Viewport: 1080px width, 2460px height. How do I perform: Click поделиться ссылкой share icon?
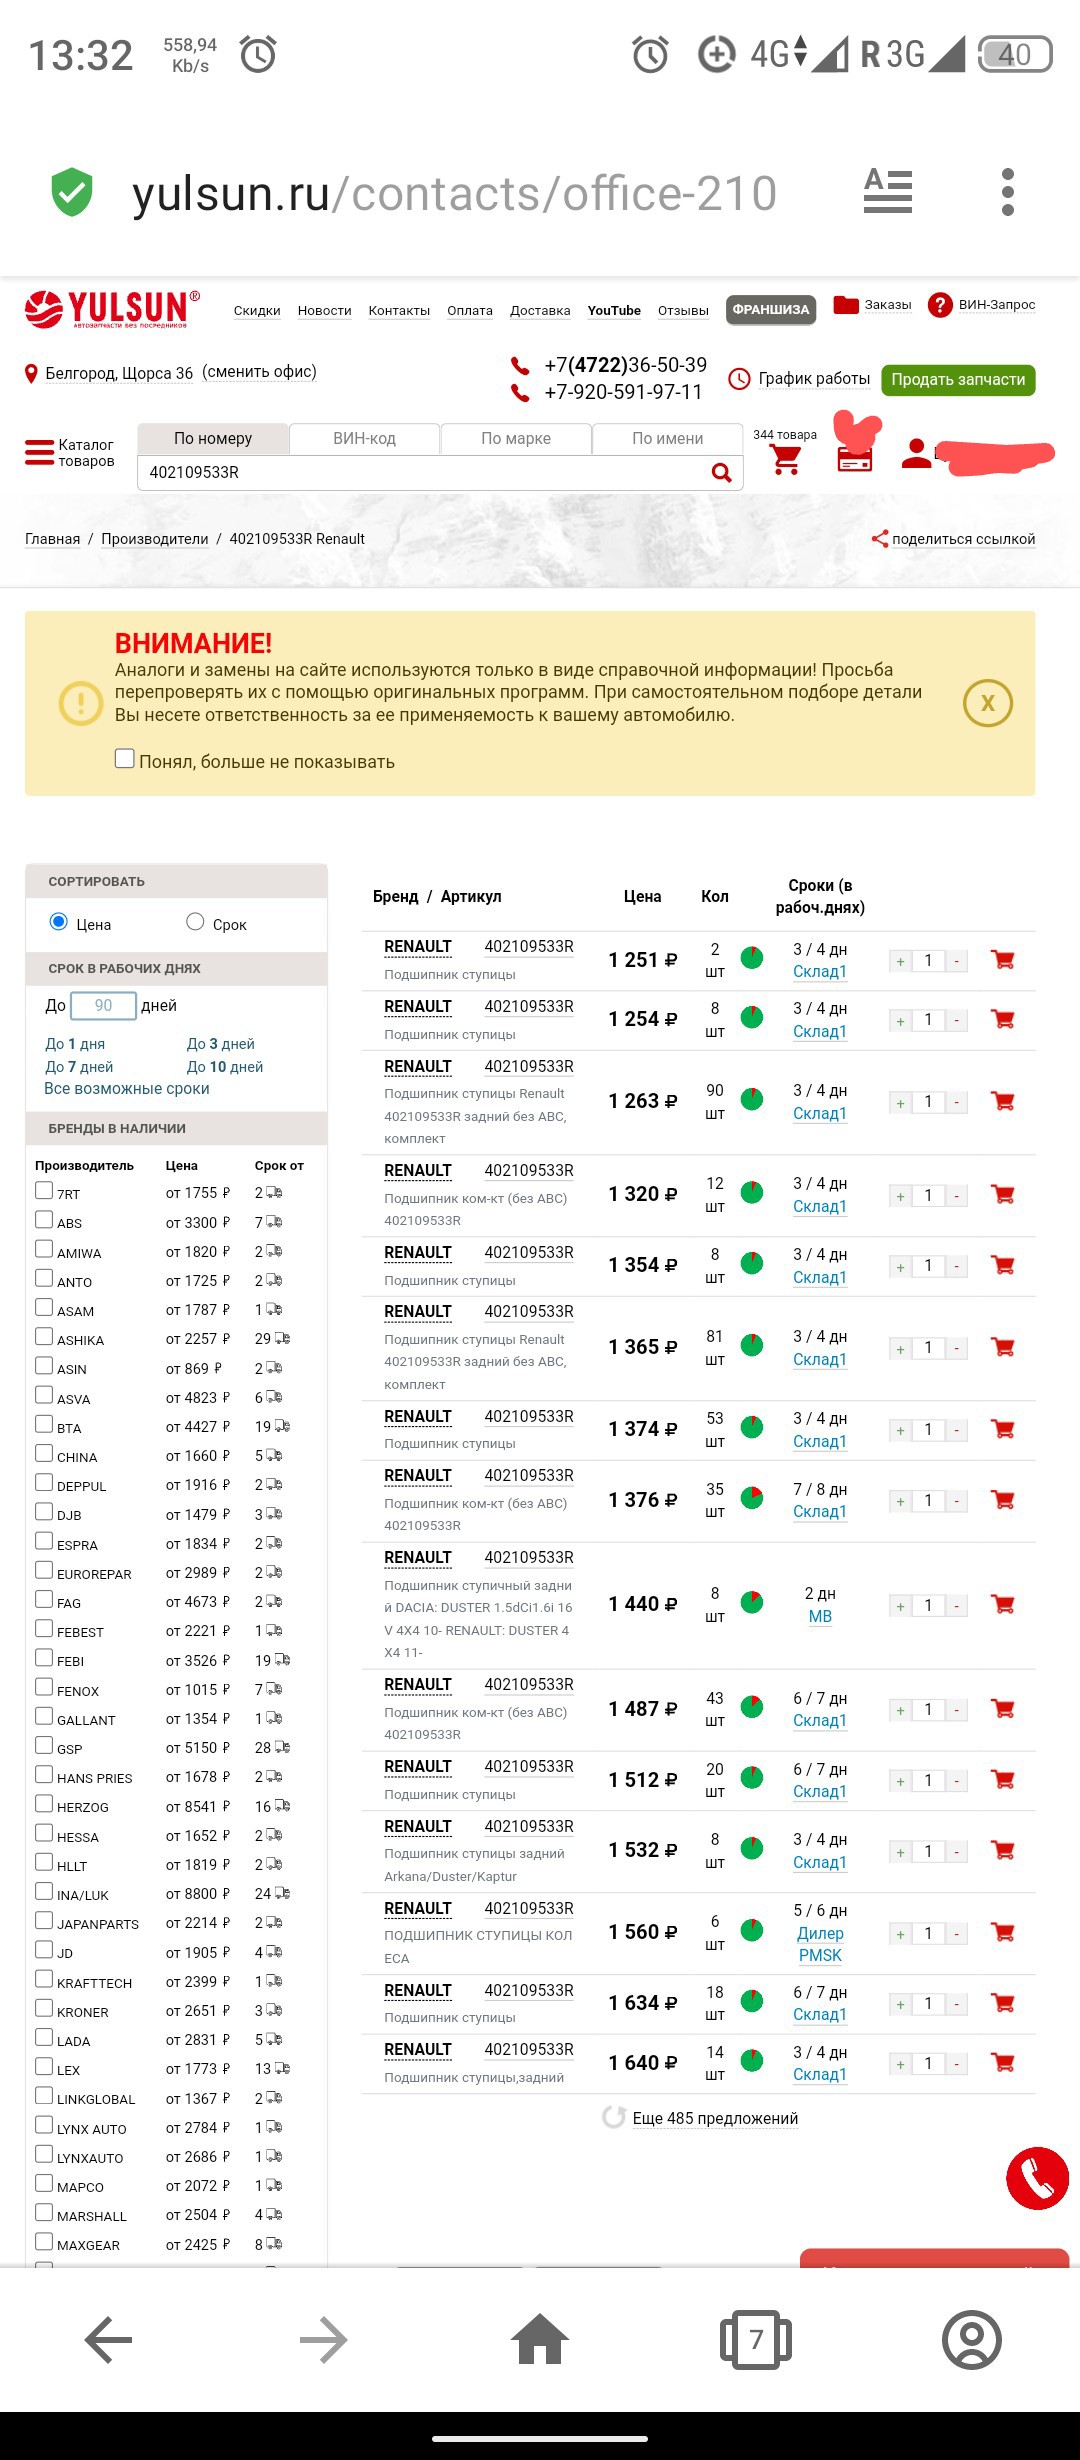coord(879,539)
